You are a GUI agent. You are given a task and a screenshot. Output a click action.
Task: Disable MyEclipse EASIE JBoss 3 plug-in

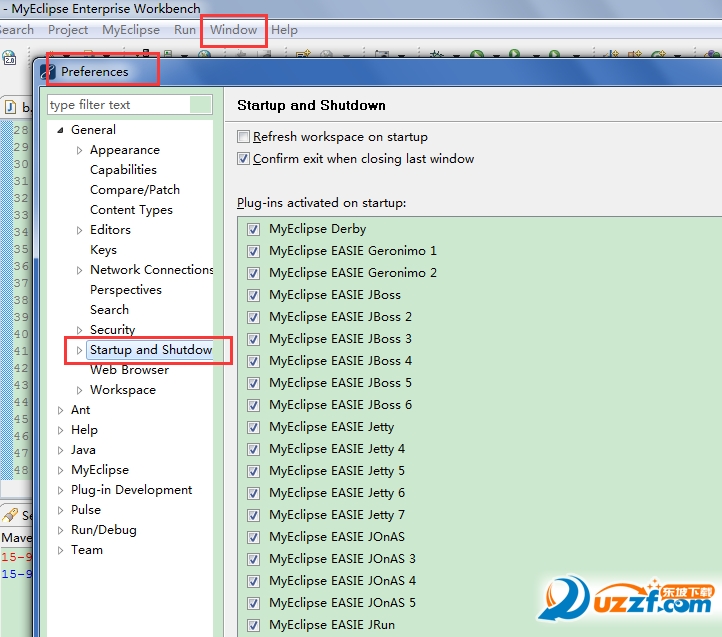(x=253, y=339)
